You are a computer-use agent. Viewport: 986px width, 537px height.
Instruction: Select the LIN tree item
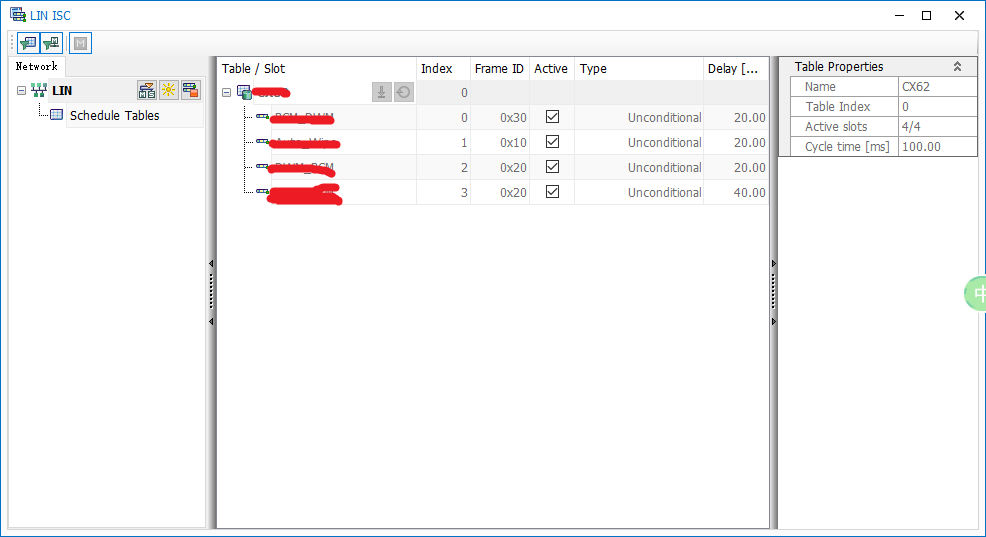(62, 91)
